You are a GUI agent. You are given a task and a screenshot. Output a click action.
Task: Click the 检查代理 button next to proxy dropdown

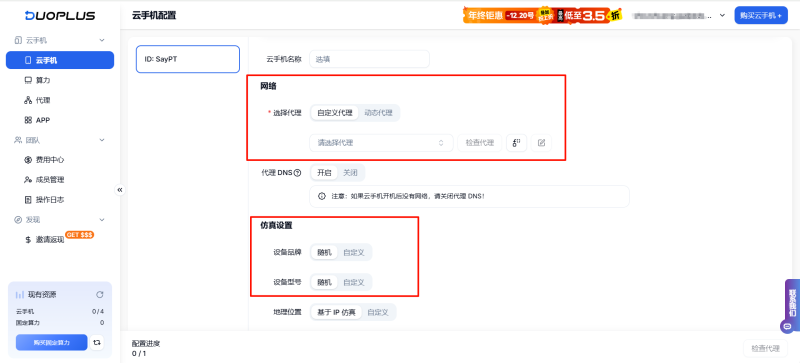(480, 143)
